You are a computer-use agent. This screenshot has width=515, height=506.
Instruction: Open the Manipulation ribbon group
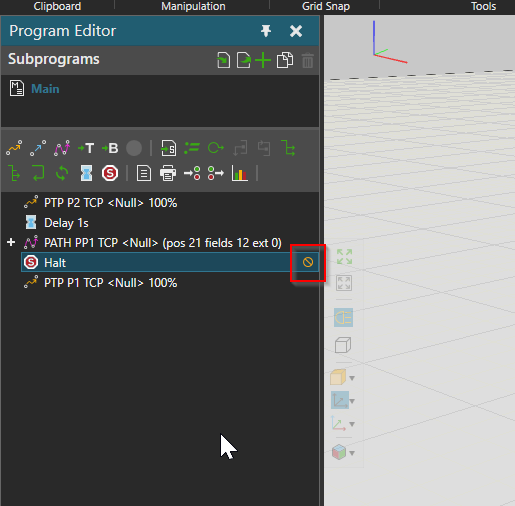click(193, 6)
